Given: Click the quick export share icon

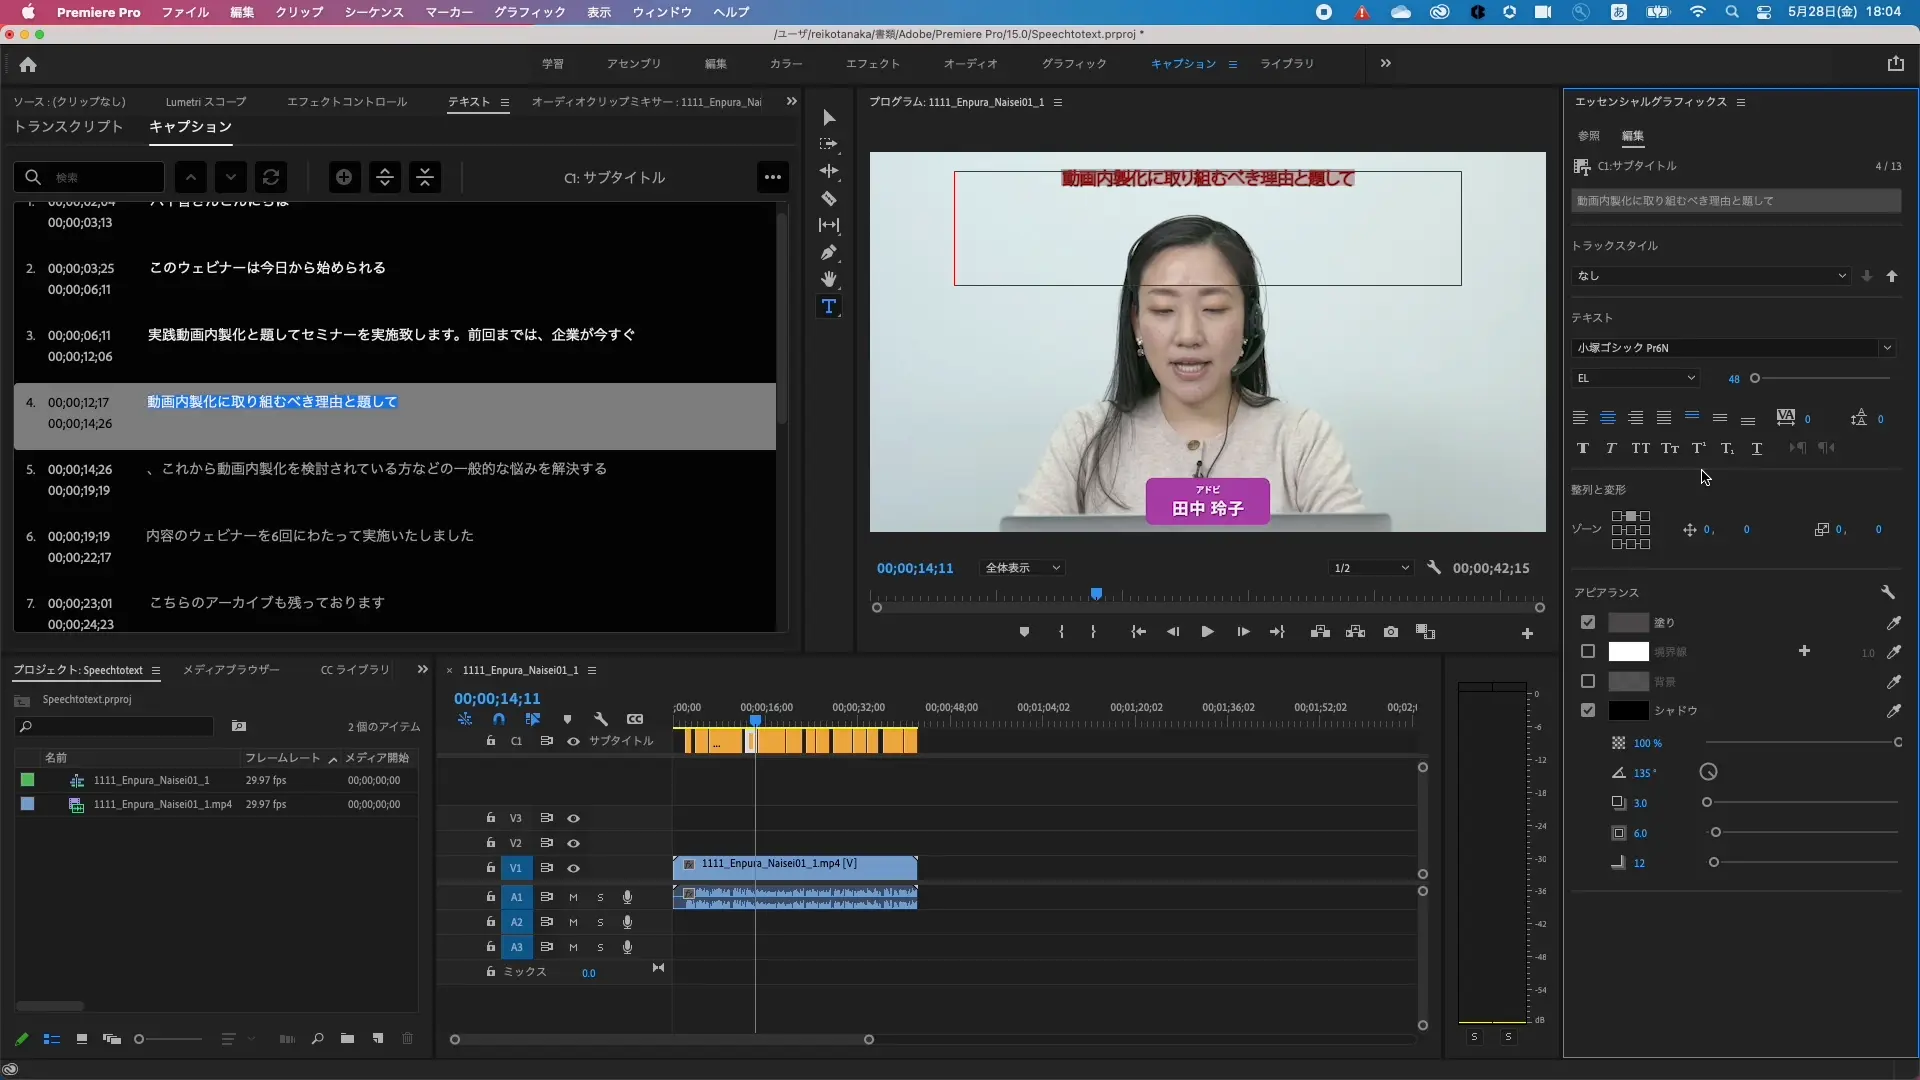Looking at the screenshot, I should [1896, 63].
